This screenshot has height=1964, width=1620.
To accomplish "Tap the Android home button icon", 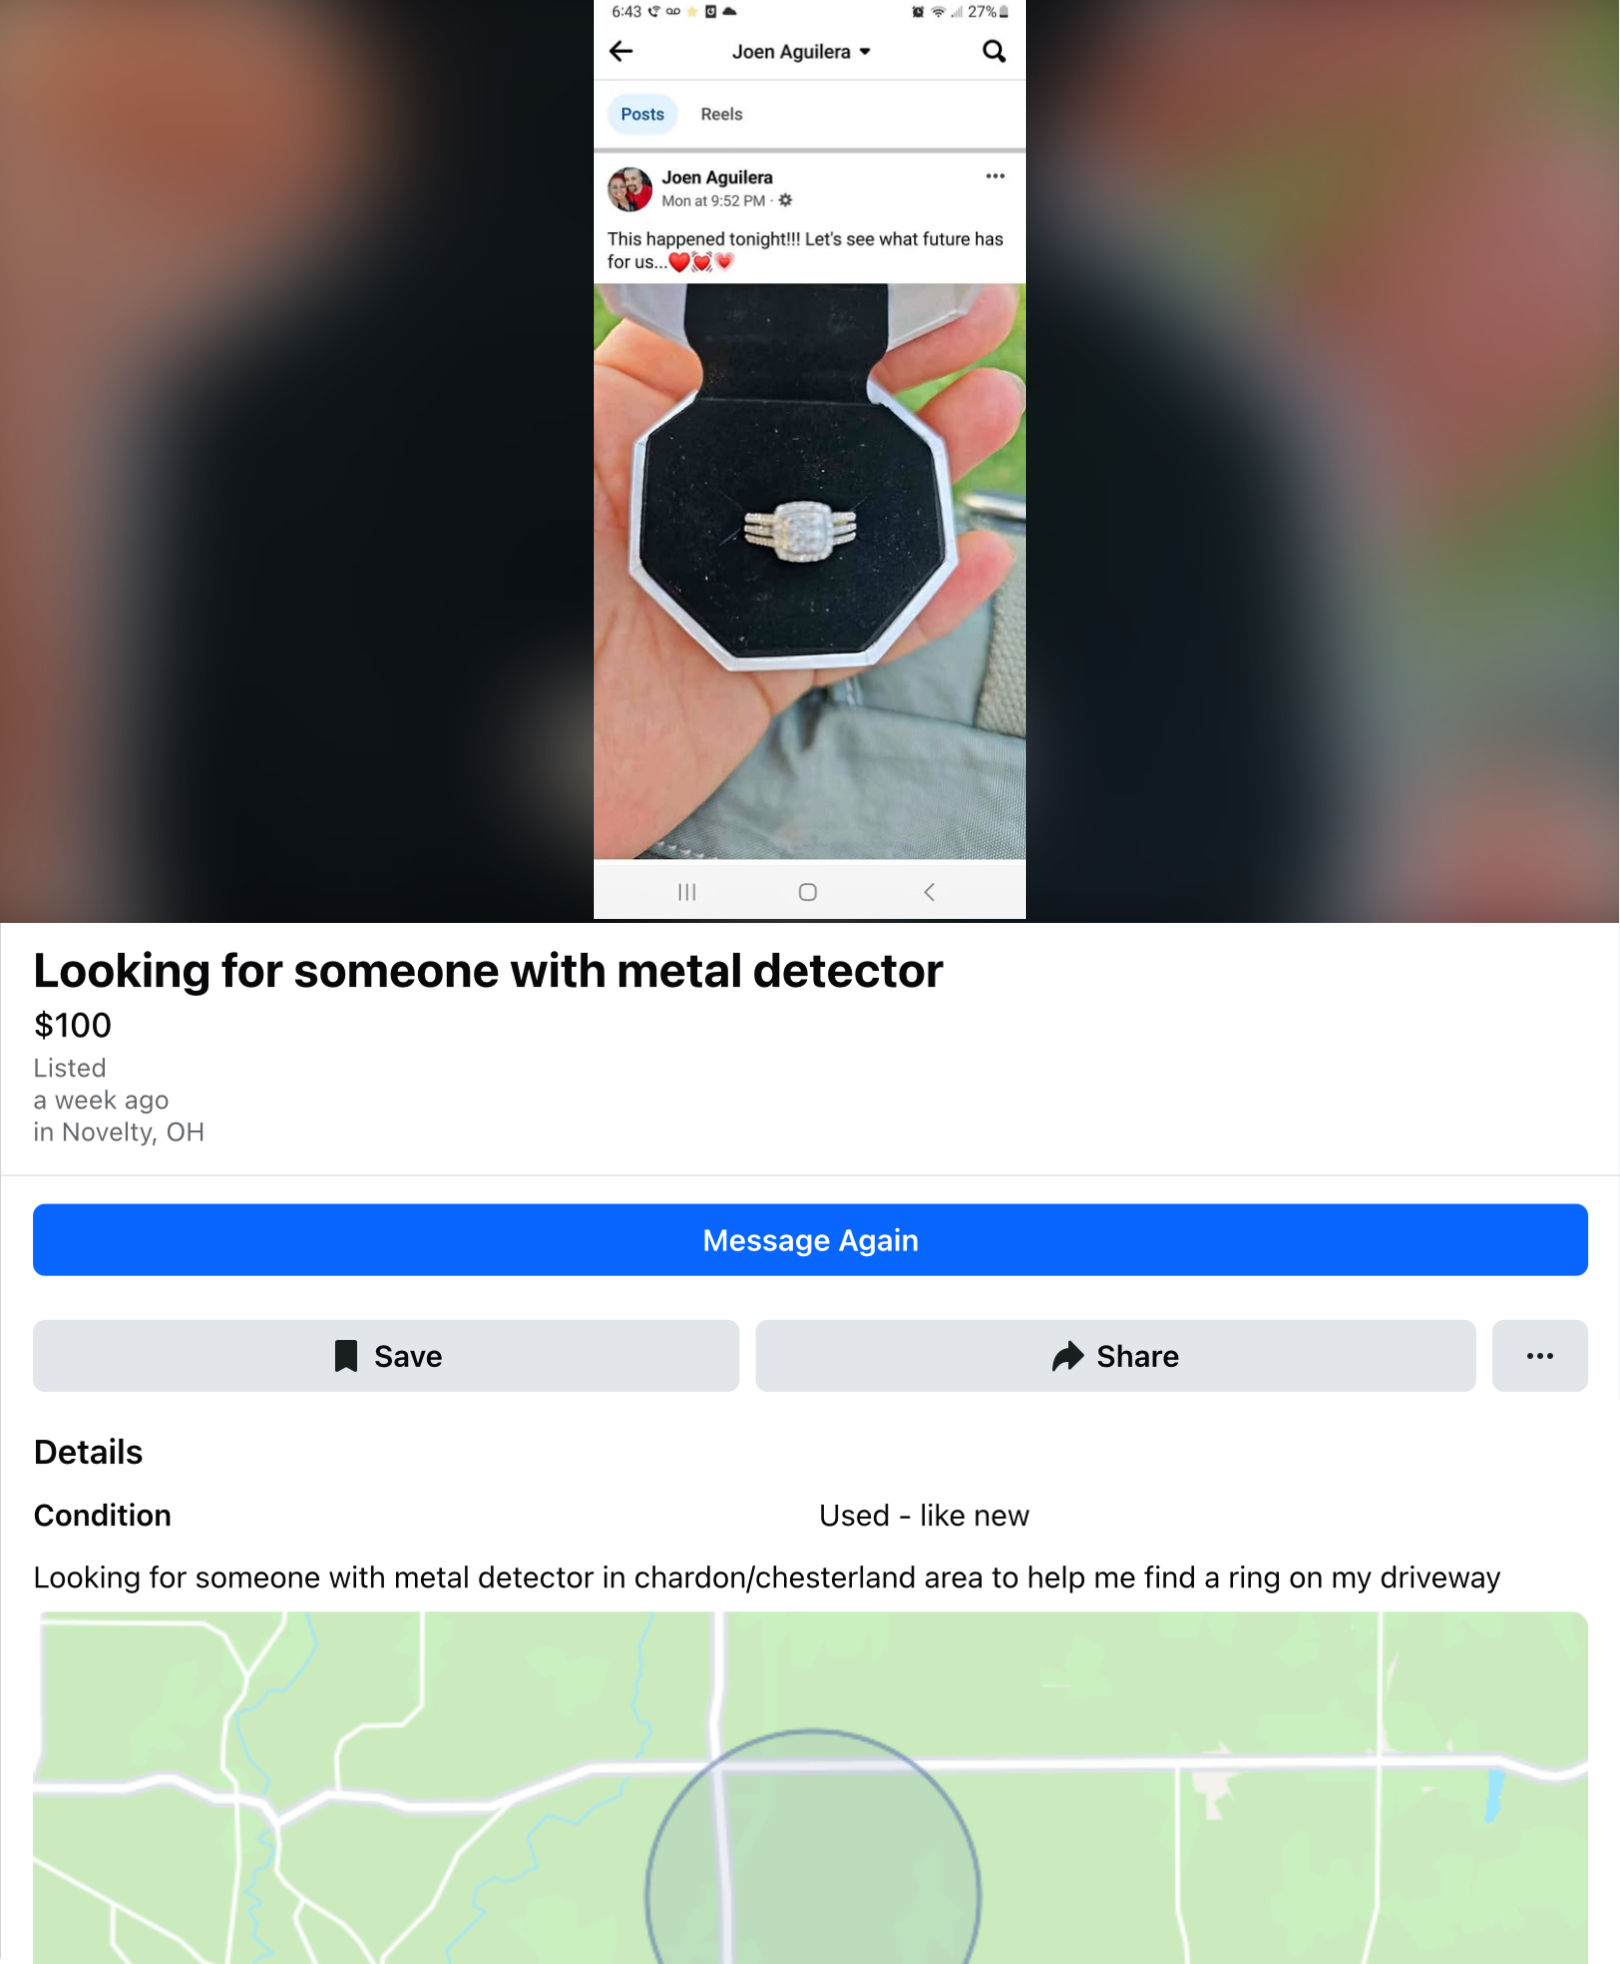I will click(808, 892).
